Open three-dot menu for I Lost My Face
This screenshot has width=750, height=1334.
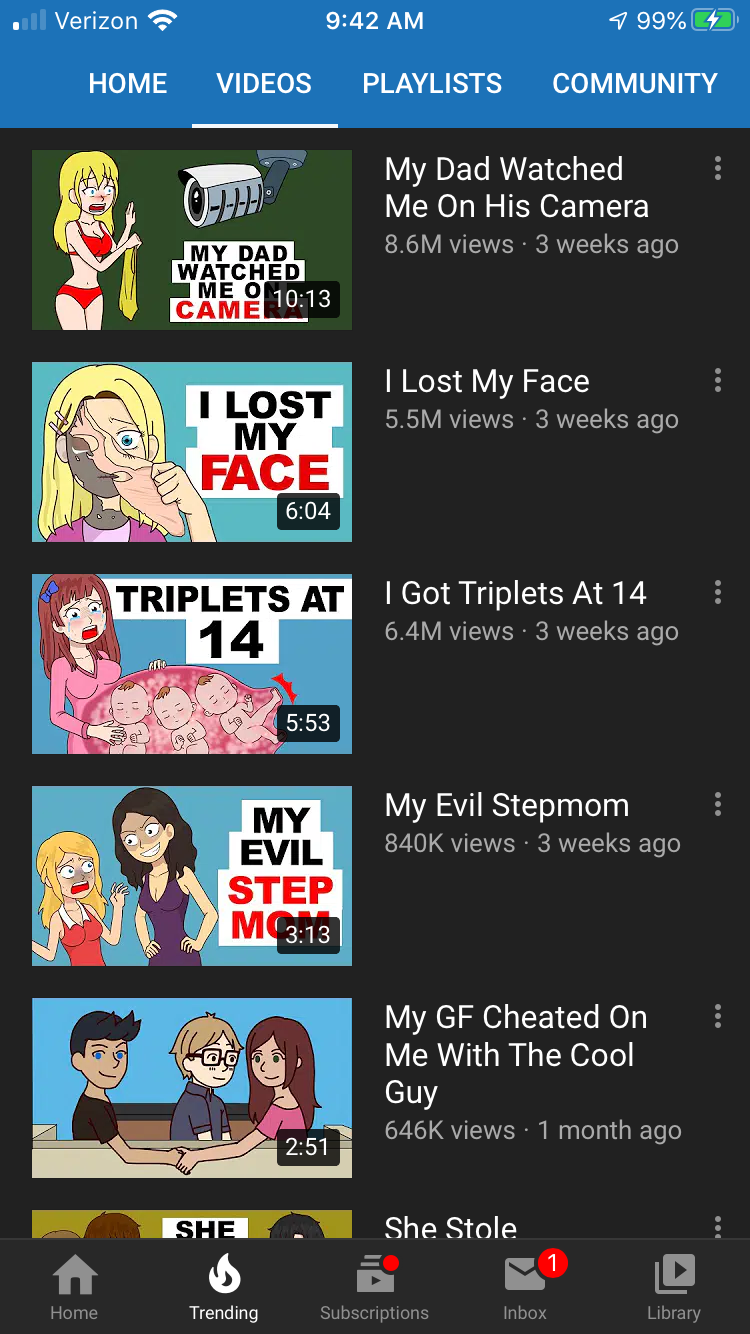click(718, 380)
